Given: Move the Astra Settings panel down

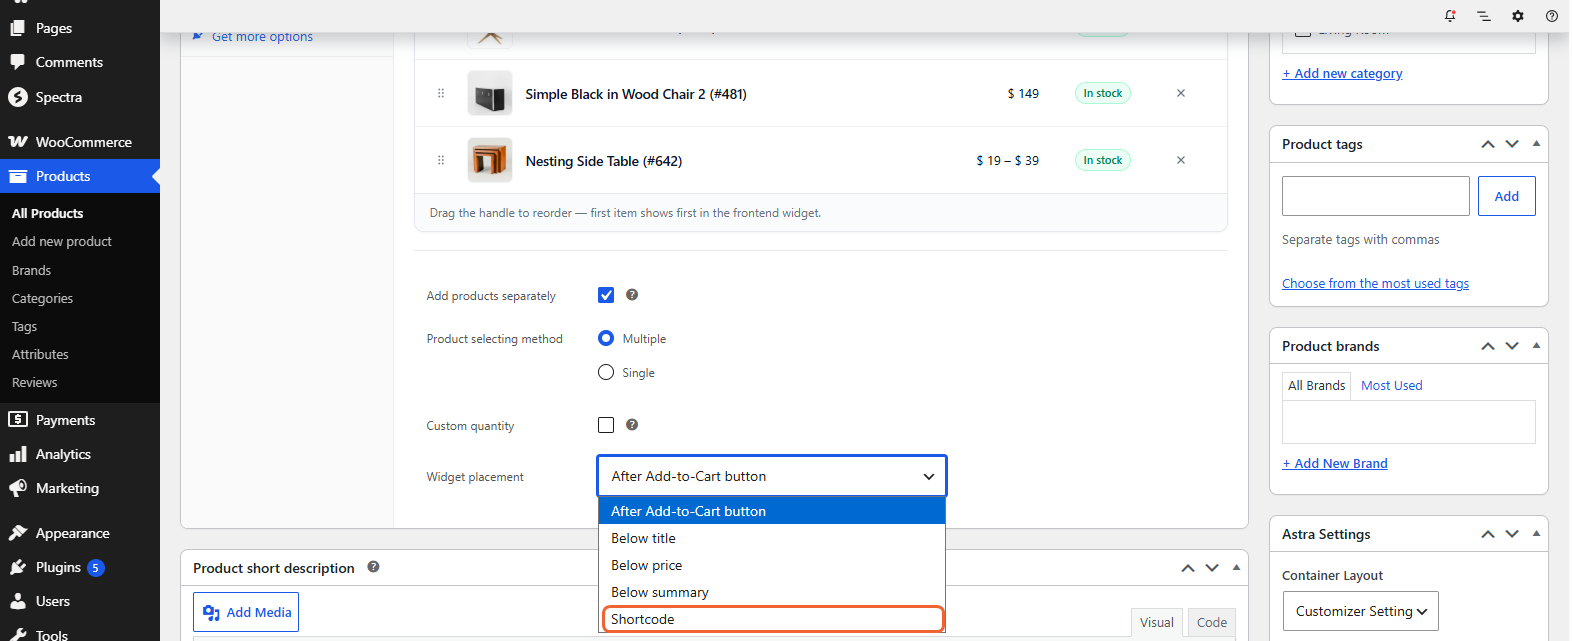Looking at the screenshot, I should 1512,534.
